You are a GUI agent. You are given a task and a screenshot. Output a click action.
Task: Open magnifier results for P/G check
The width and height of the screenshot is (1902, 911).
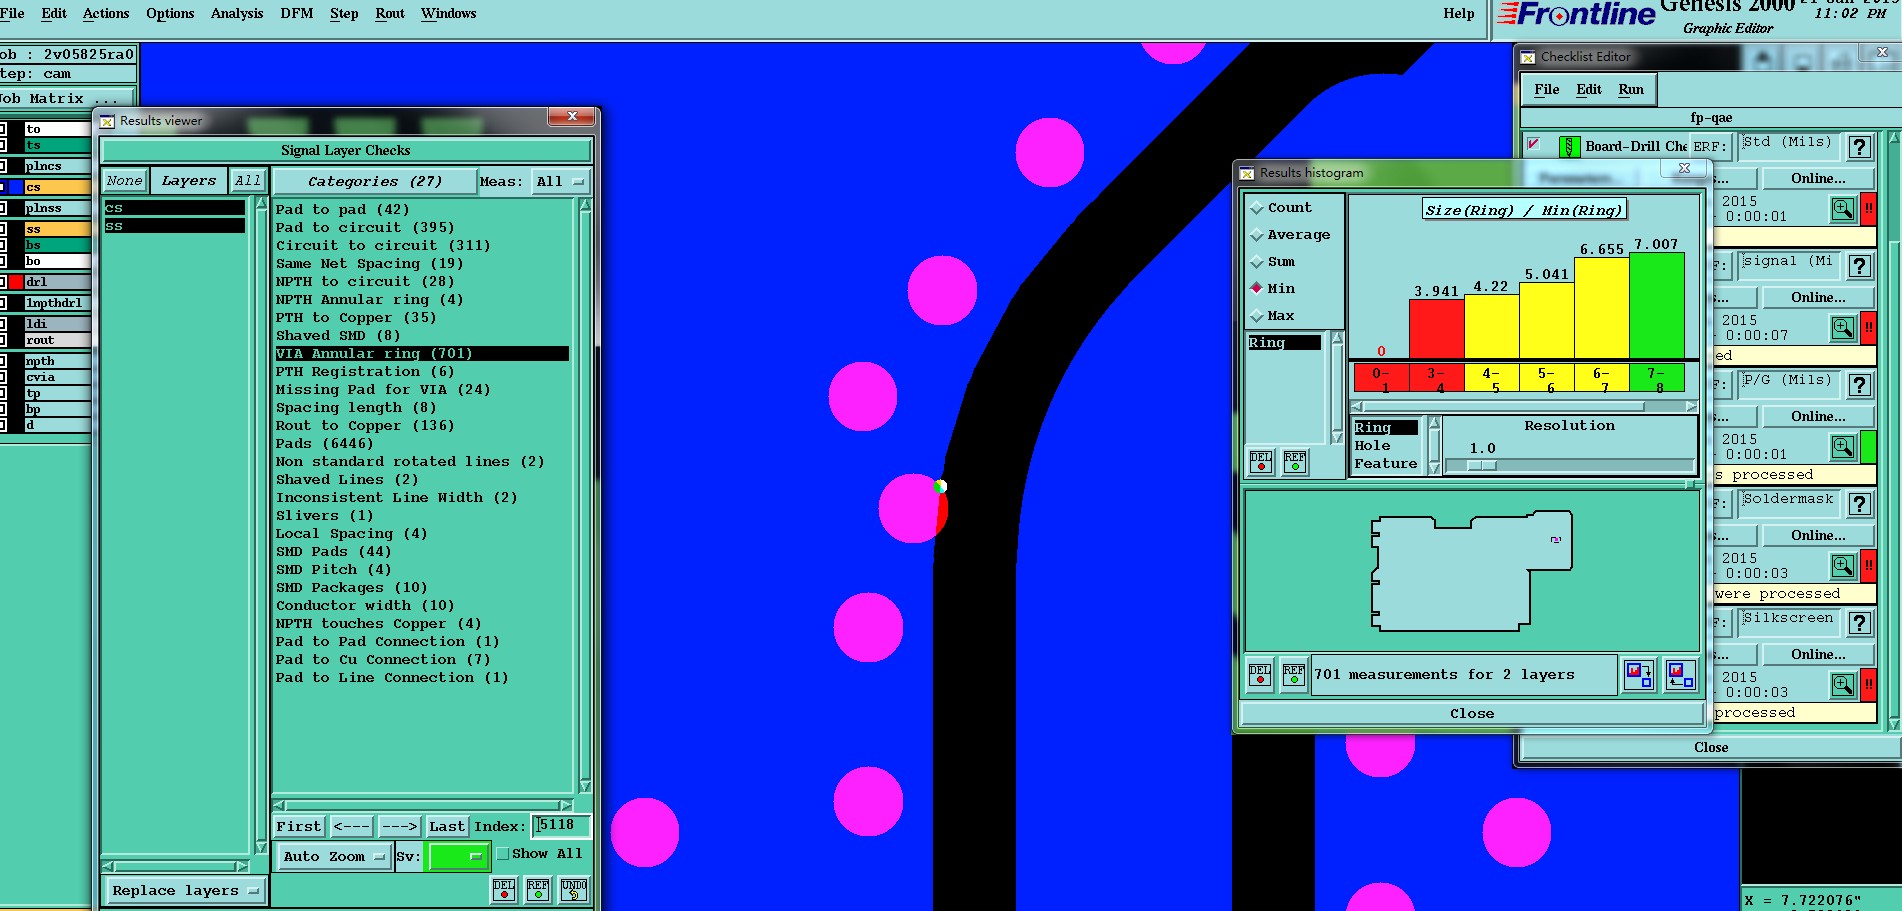(1843, 446)
